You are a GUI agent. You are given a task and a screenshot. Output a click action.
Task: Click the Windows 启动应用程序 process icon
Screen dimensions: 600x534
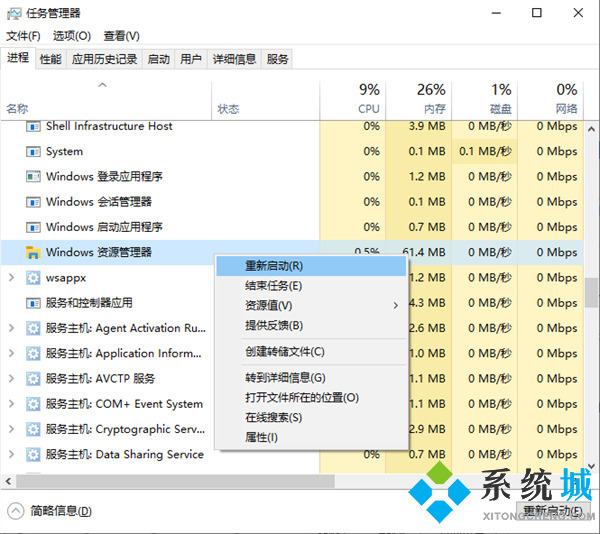pyautogui.click(x=33, y=227)
